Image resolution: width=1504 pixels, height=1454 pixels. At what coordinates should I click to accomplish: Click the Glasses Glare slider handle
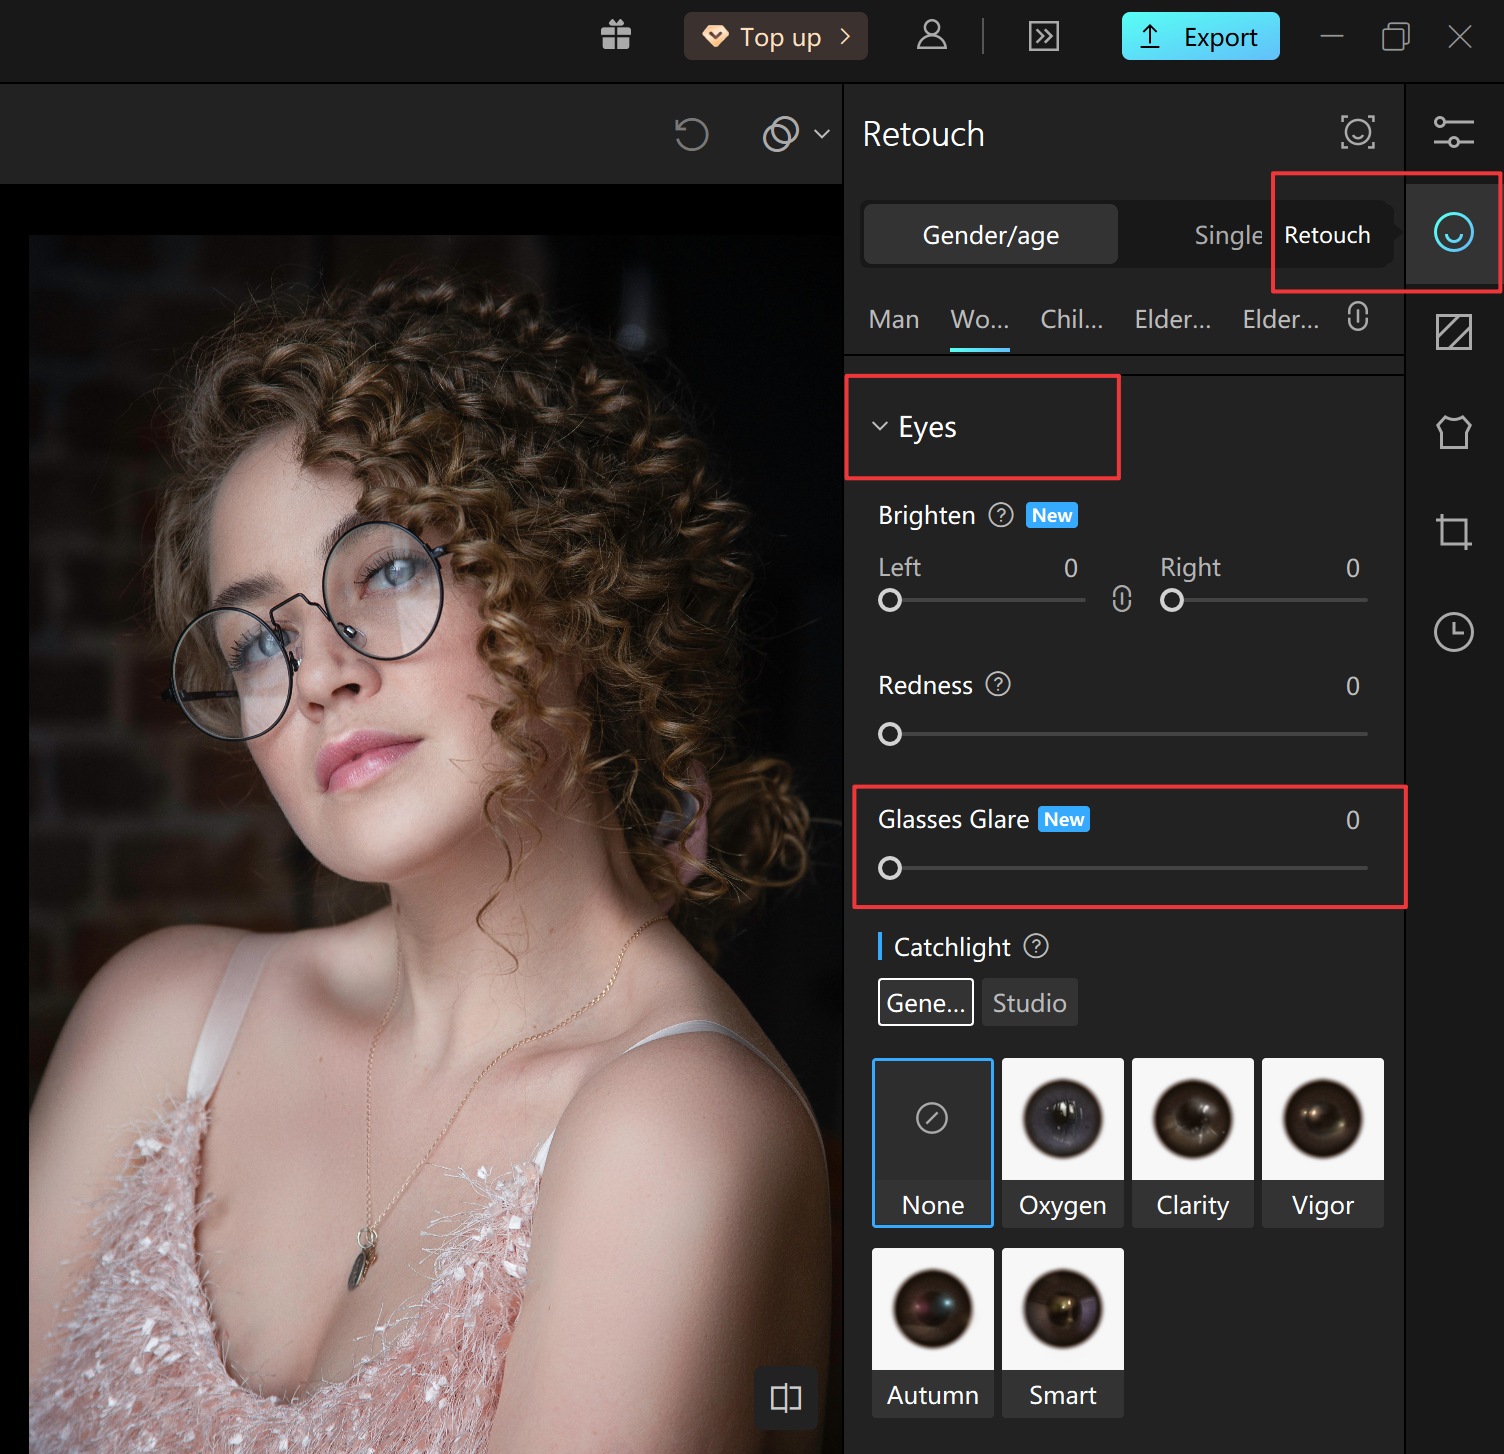coord(890,868)
